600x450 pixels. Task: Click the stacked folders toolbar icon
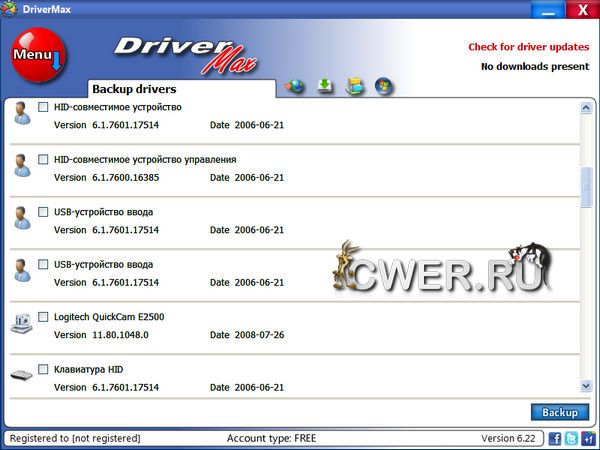[x=355, y=86]
